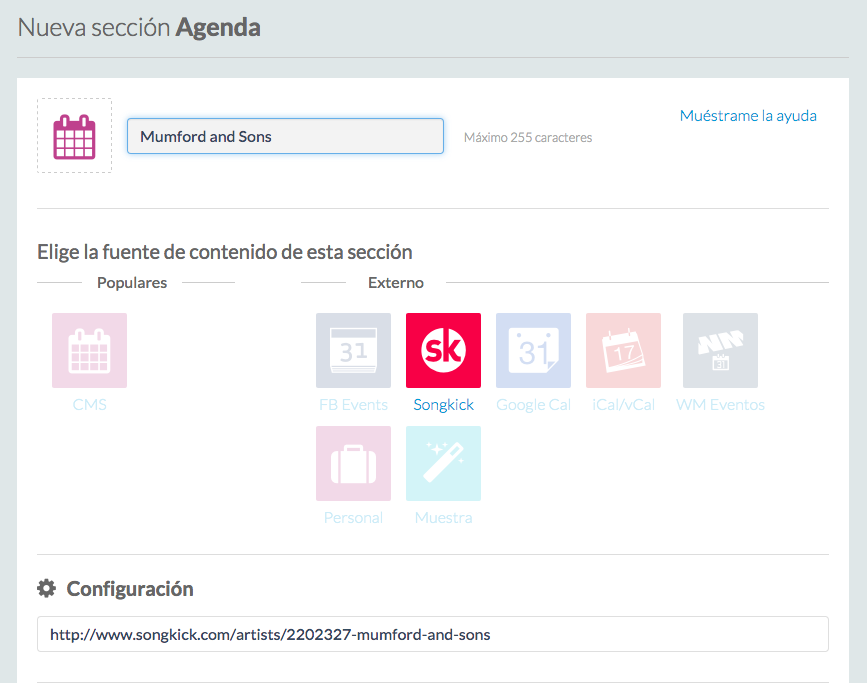Click the Songkick text label
Image resolution: width=867 pixels, height=683 pixels.
pyautogui.click(x=443, y=405)
